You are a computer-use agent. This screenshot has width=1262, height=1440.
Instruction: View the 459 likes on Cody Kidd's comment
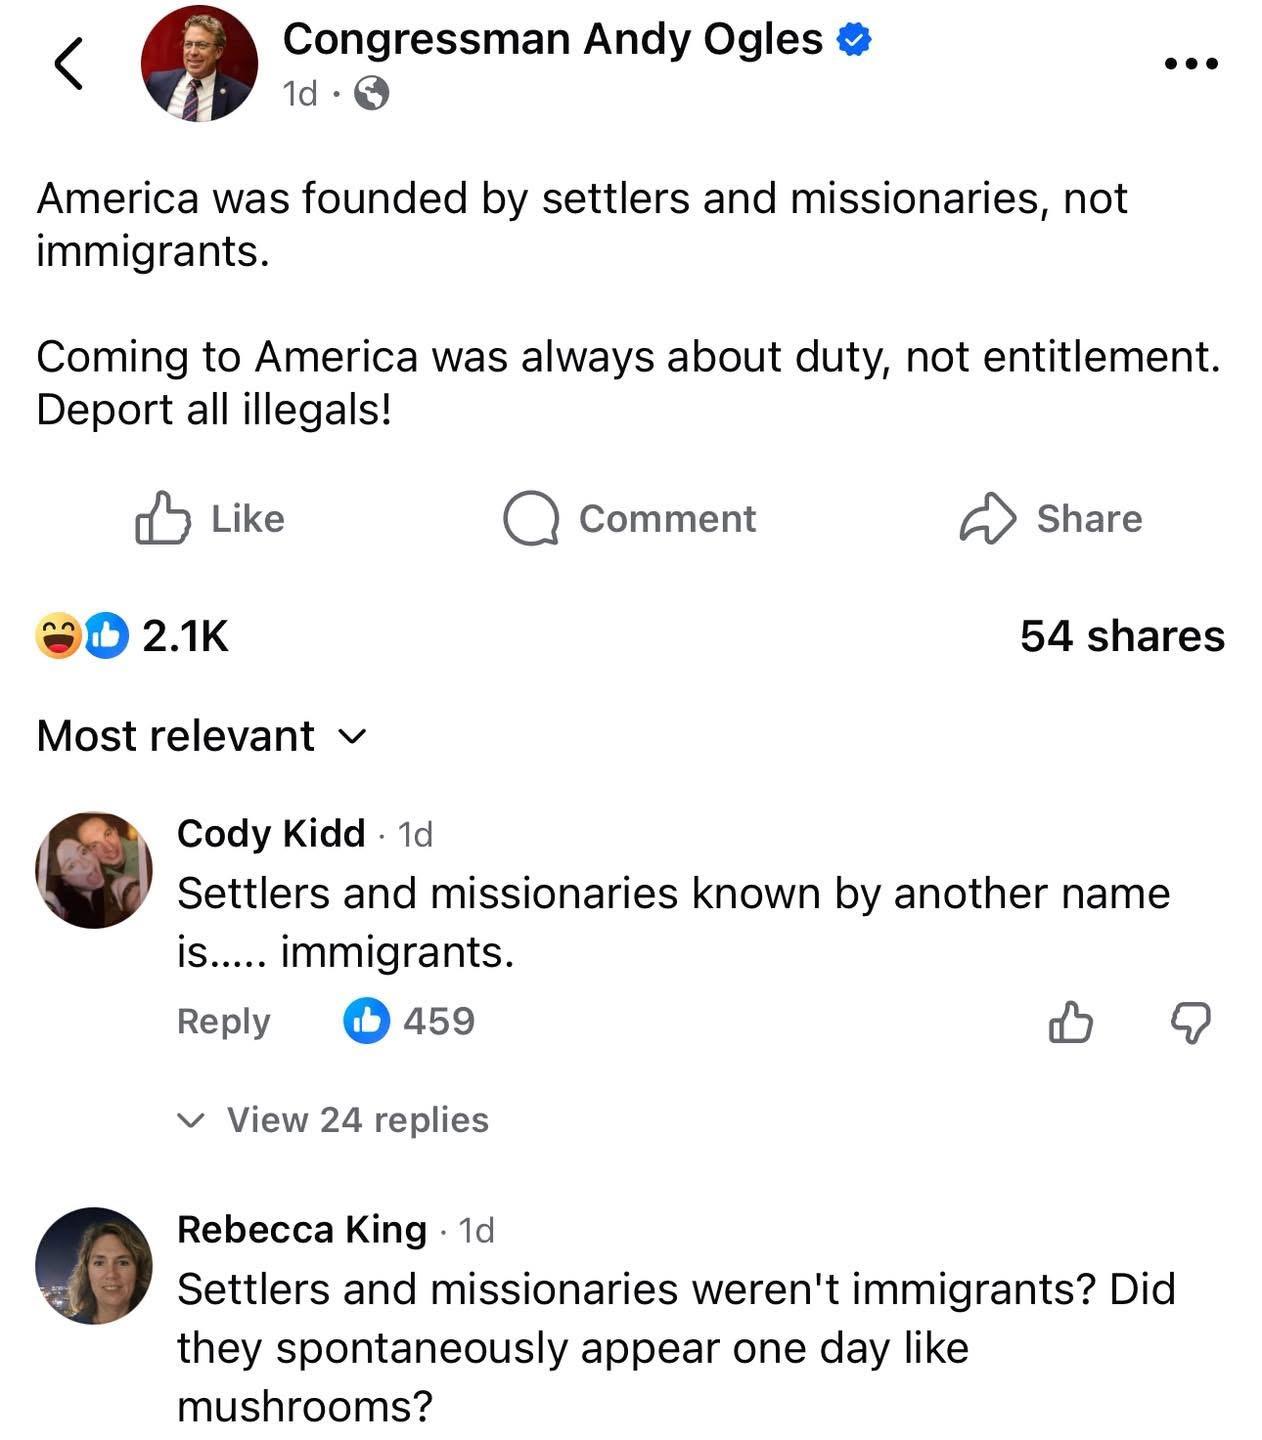410,1021
